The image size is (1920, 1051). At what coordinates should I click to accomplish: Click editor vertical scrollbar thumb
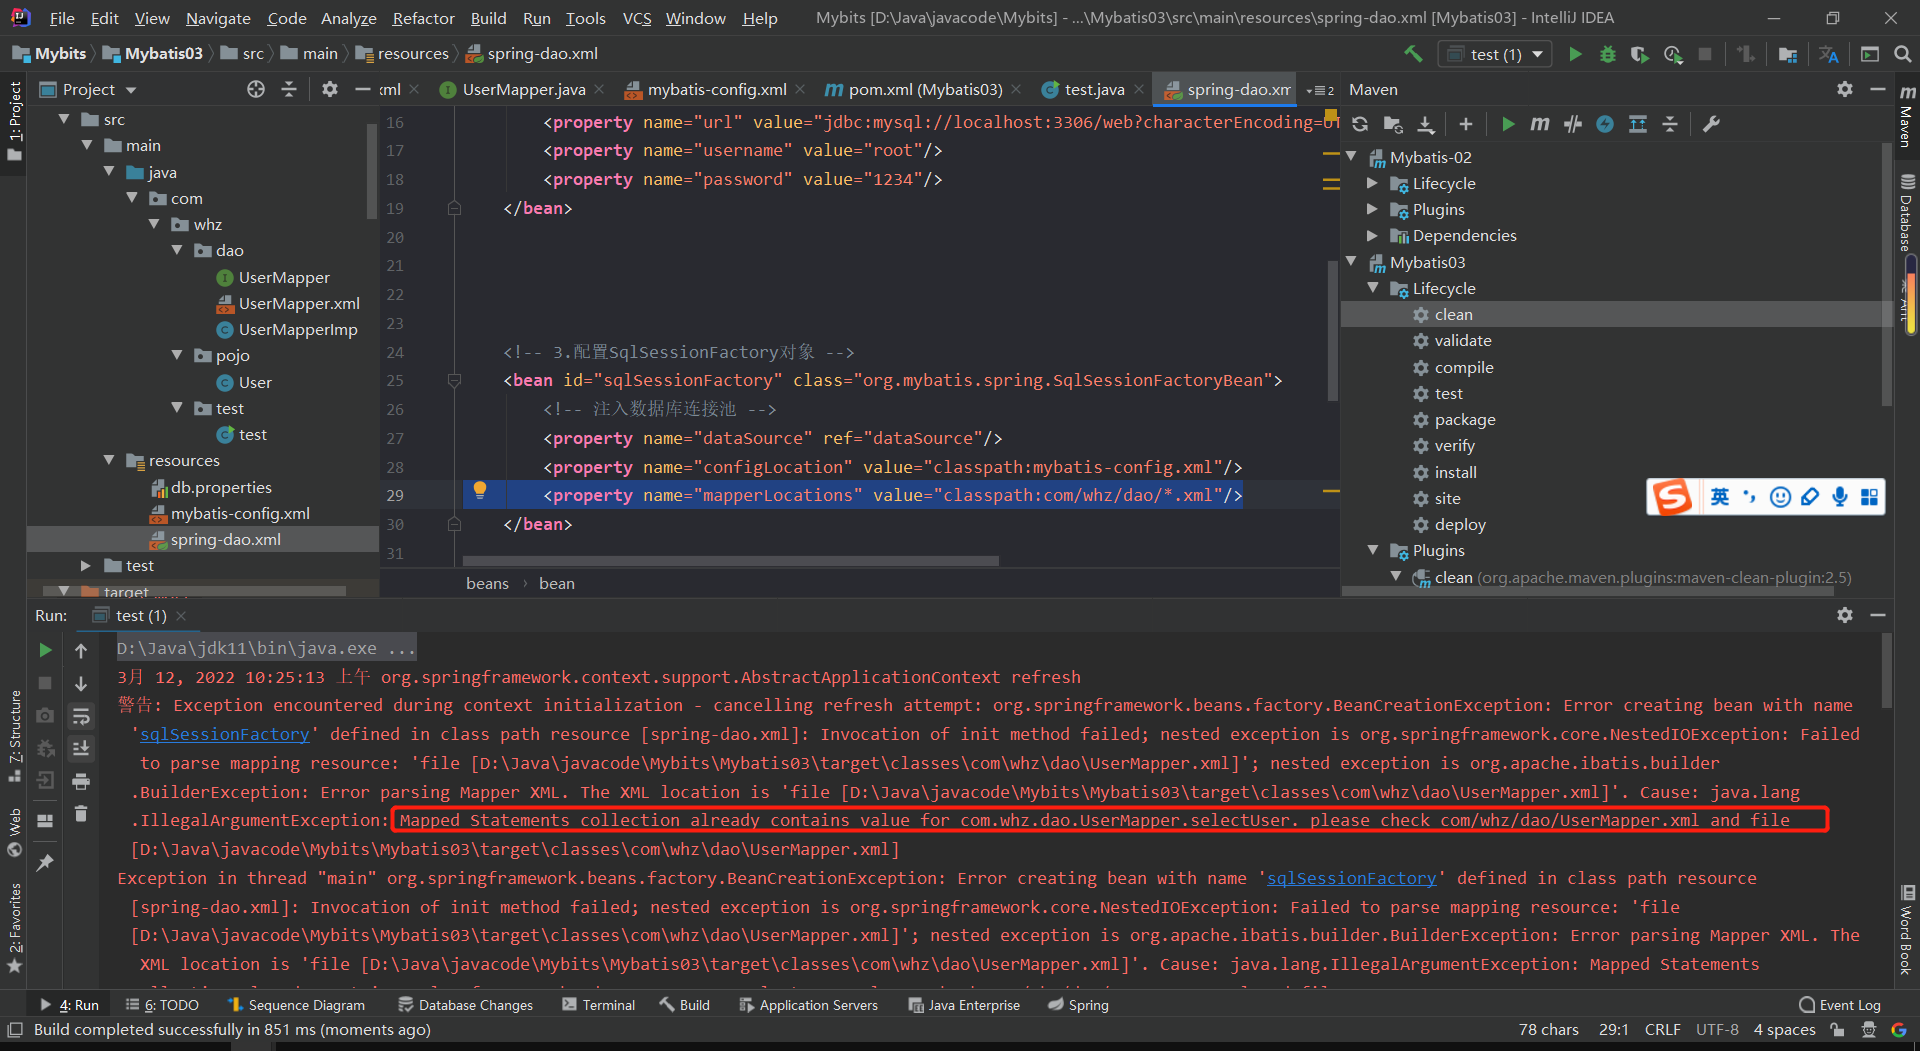[1332, 330]
